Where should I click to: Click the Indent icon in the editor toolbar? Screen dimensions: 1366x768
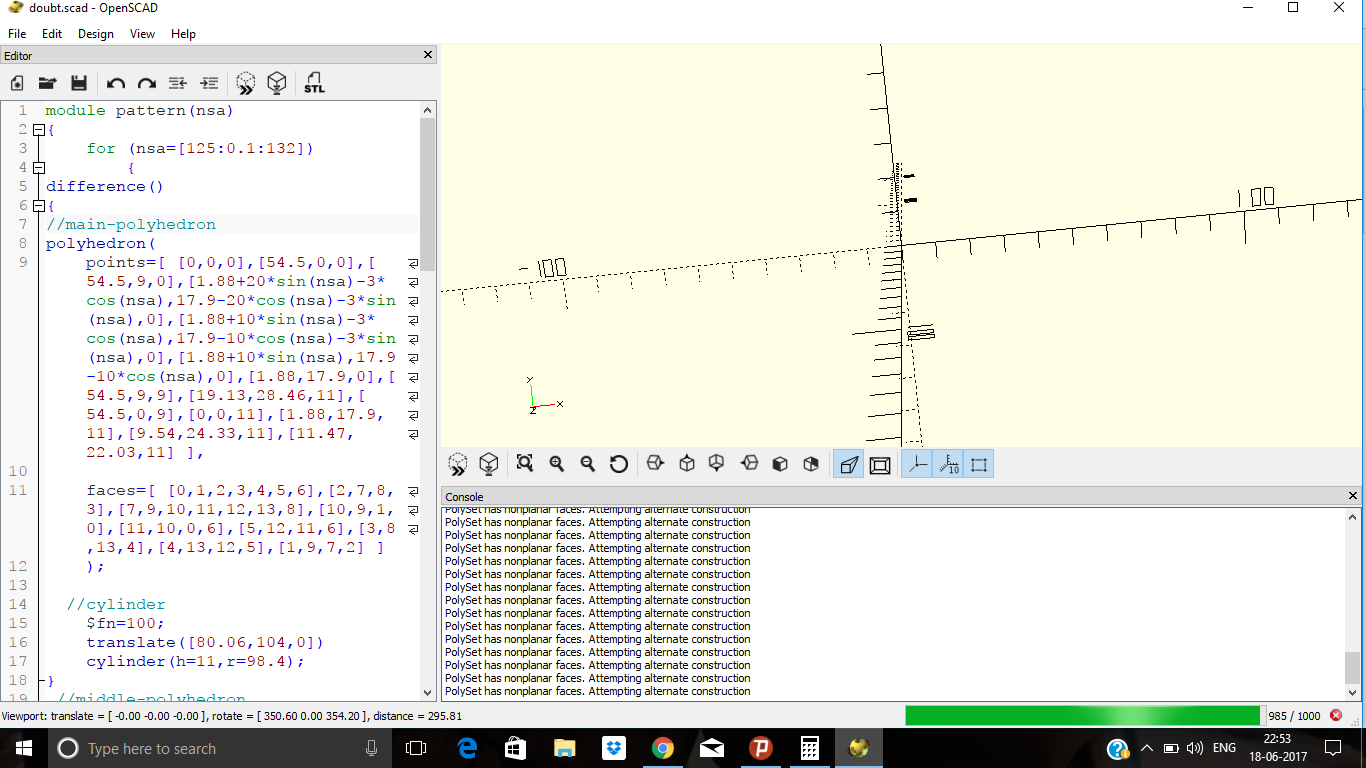coord(209,83)
